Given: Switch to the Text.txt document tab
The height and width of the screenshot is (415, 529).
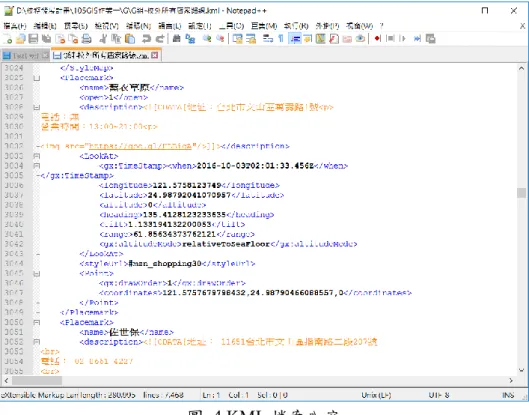Looking at the screenshot, I should coord(26,56).
